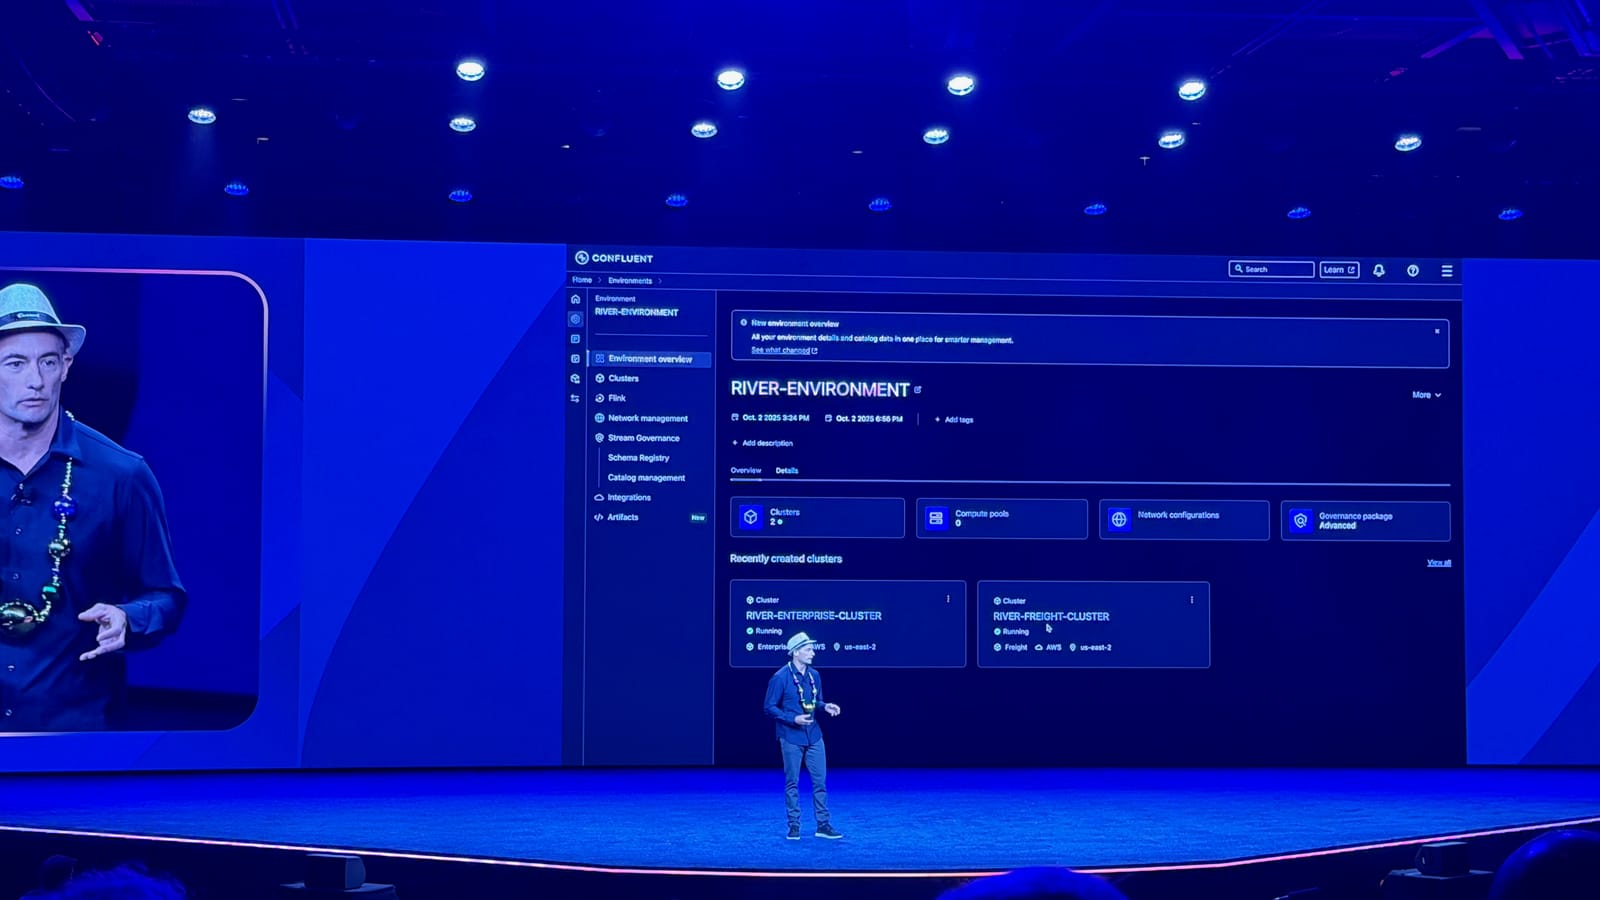Switch to the Details tab
This screenshot has height=900, width=1600.
click(787, 470)
